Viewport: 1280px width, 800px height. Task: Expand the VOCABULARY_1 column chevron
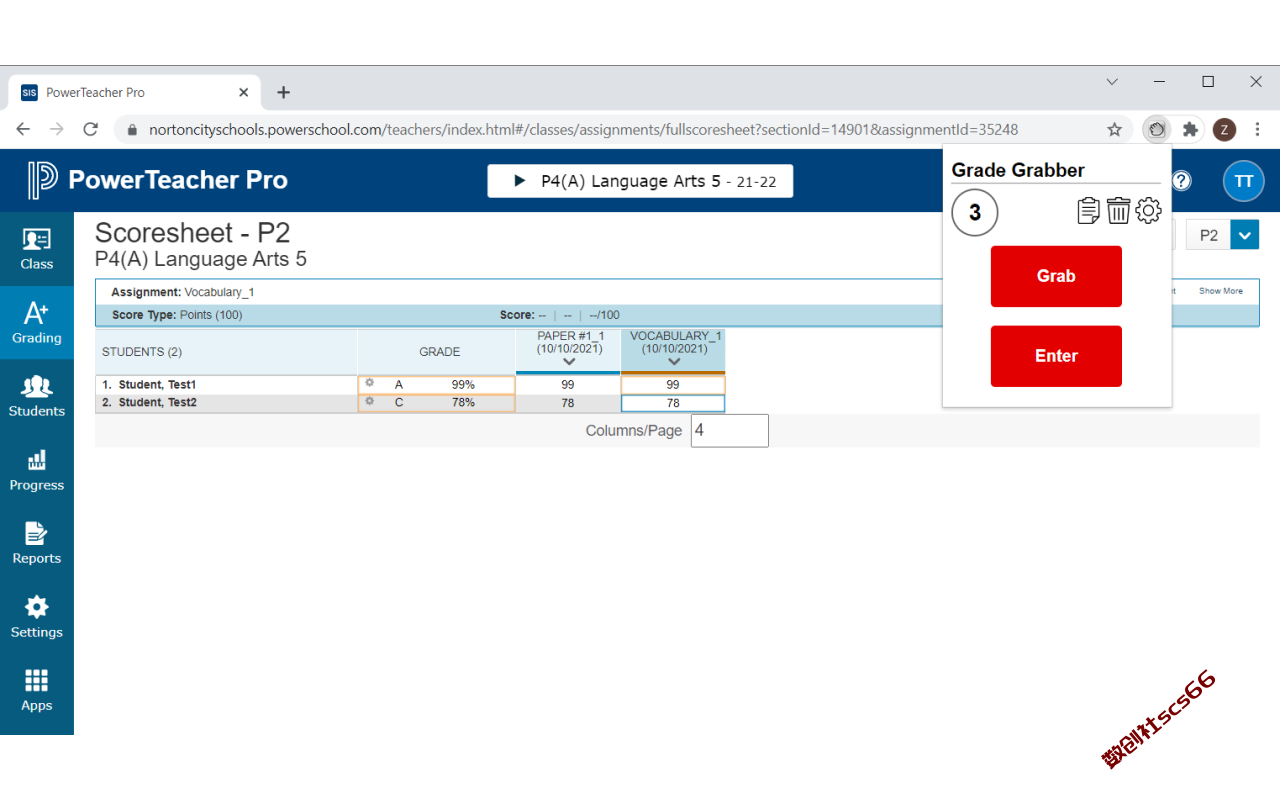(x=674, y=362)
